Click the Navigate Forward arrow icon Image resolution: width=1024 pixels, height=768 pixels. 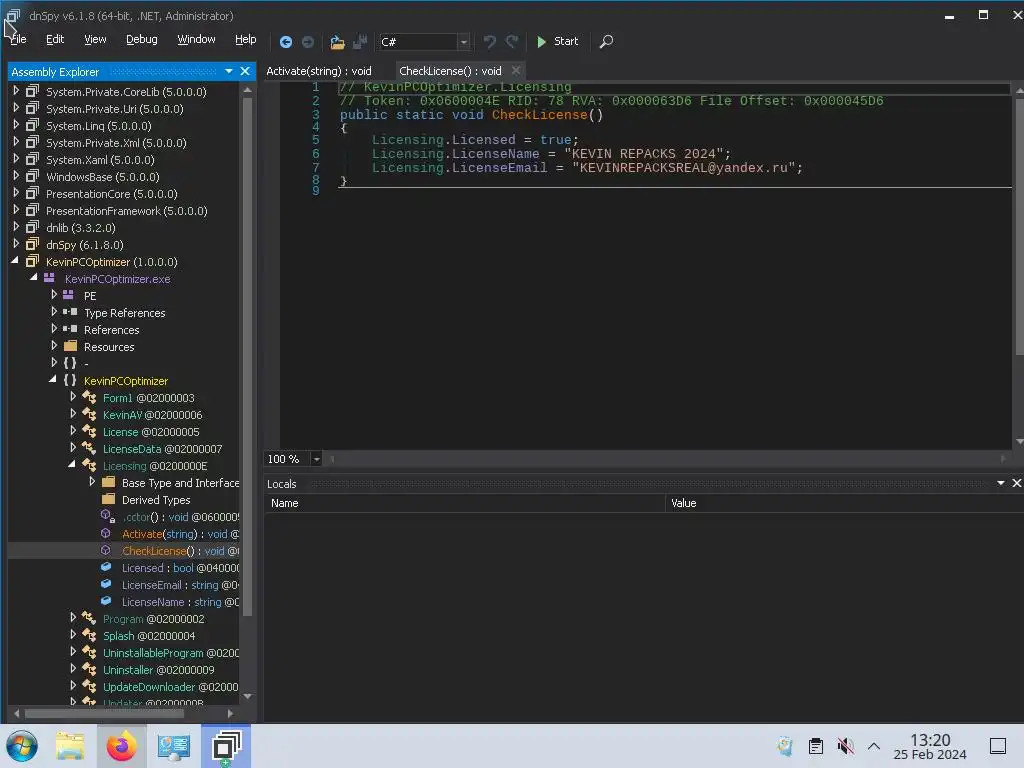point(308,42)
